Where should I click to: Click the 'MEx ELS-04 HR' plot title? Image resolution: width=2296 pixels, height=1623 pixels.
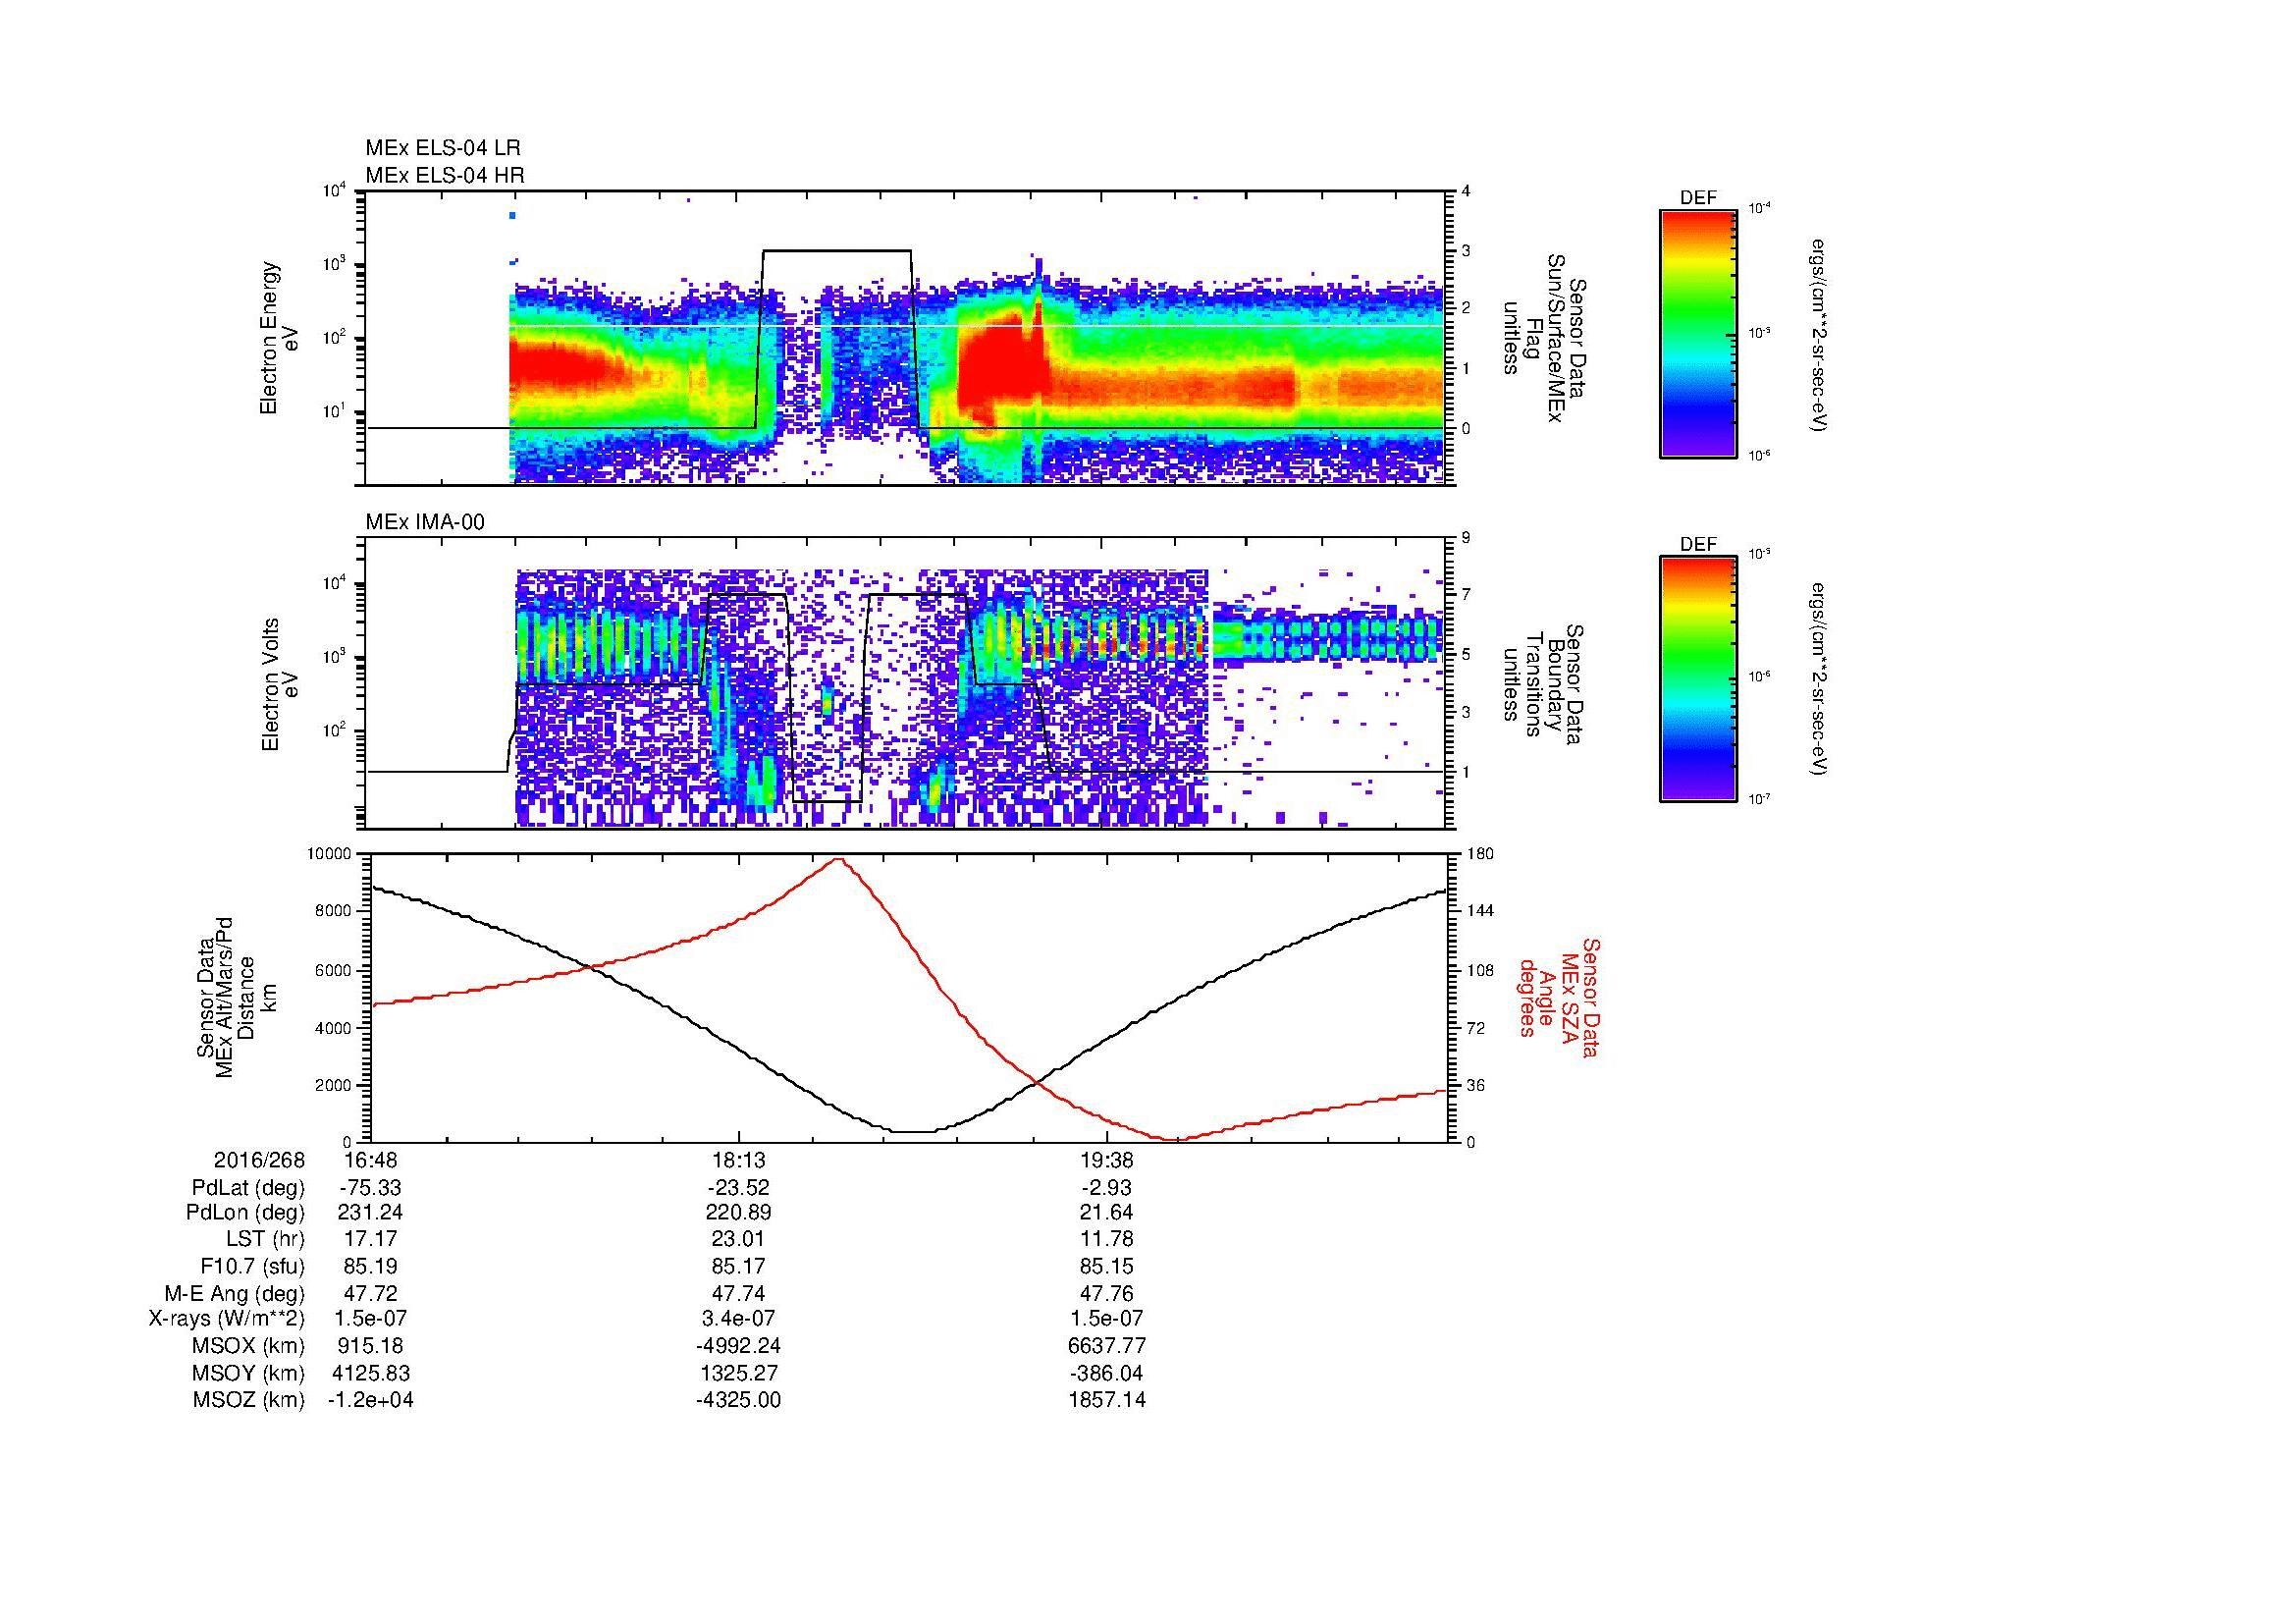(x=445, y=175)
